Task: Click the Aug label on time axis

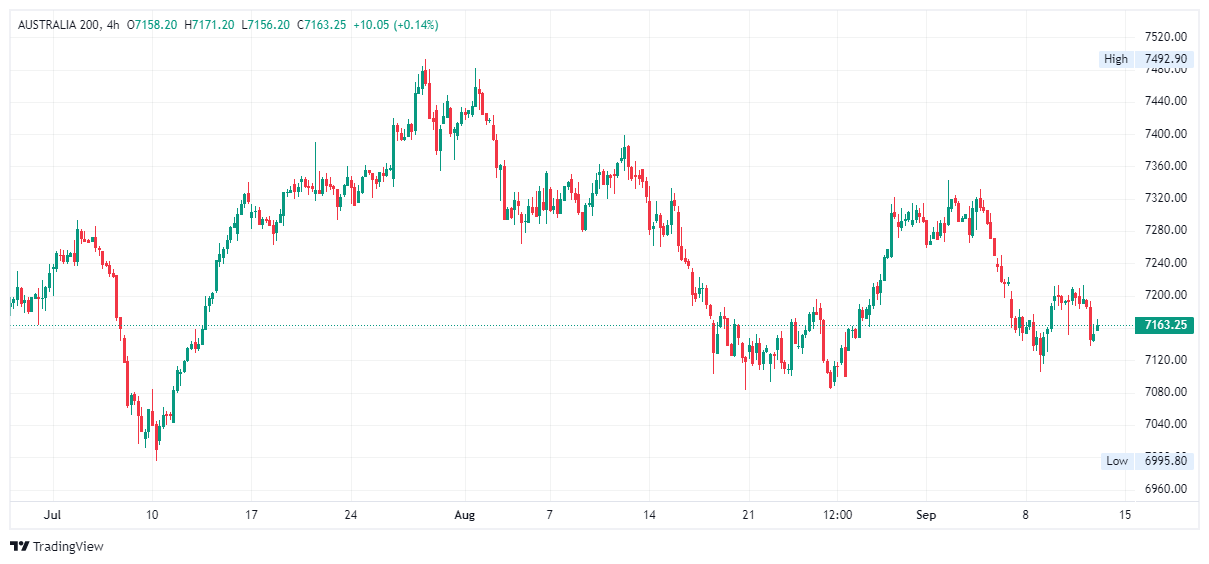Action: click(464, 515)
